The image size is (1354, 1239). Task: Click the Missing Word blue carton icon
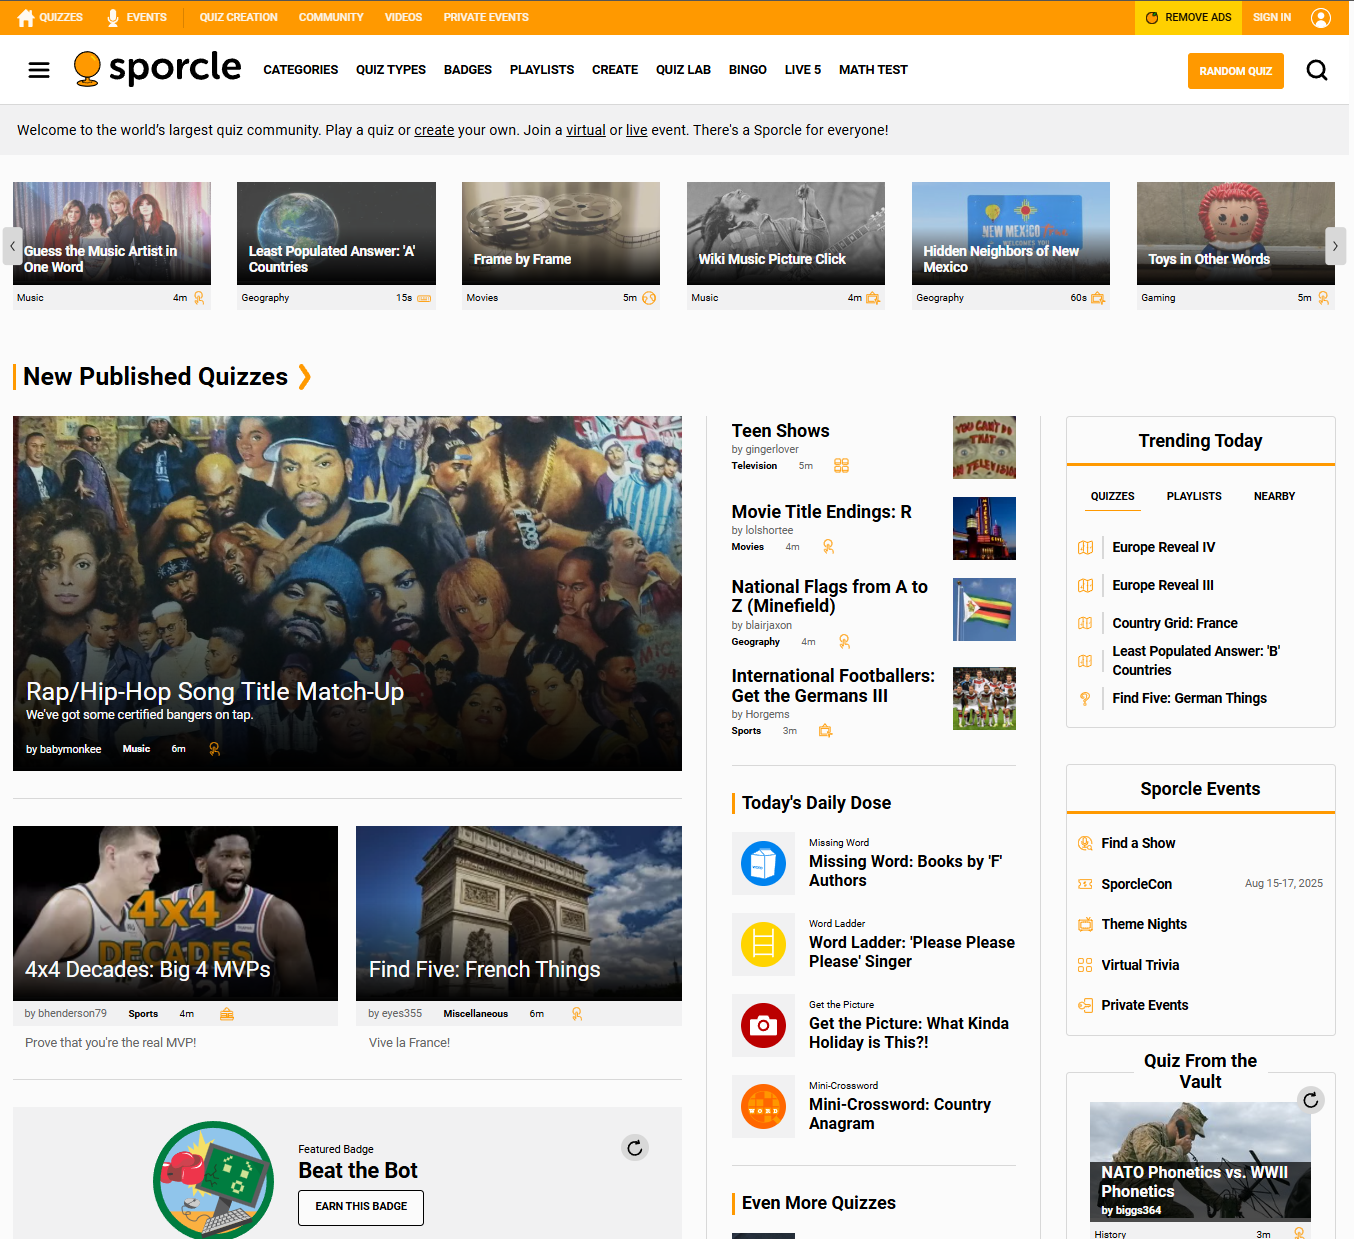763,862
